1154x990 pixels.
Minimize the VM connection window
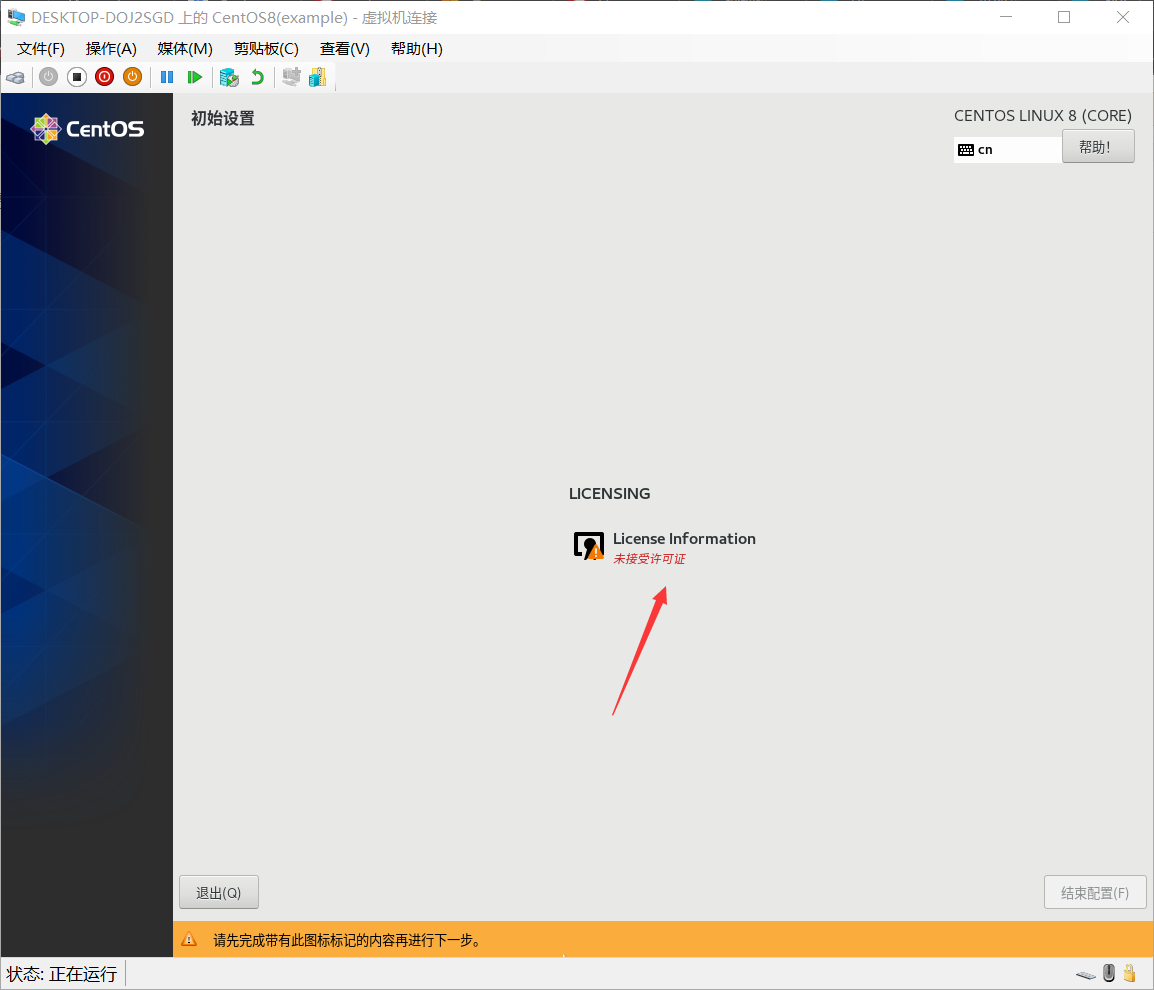click(1006, 17)
